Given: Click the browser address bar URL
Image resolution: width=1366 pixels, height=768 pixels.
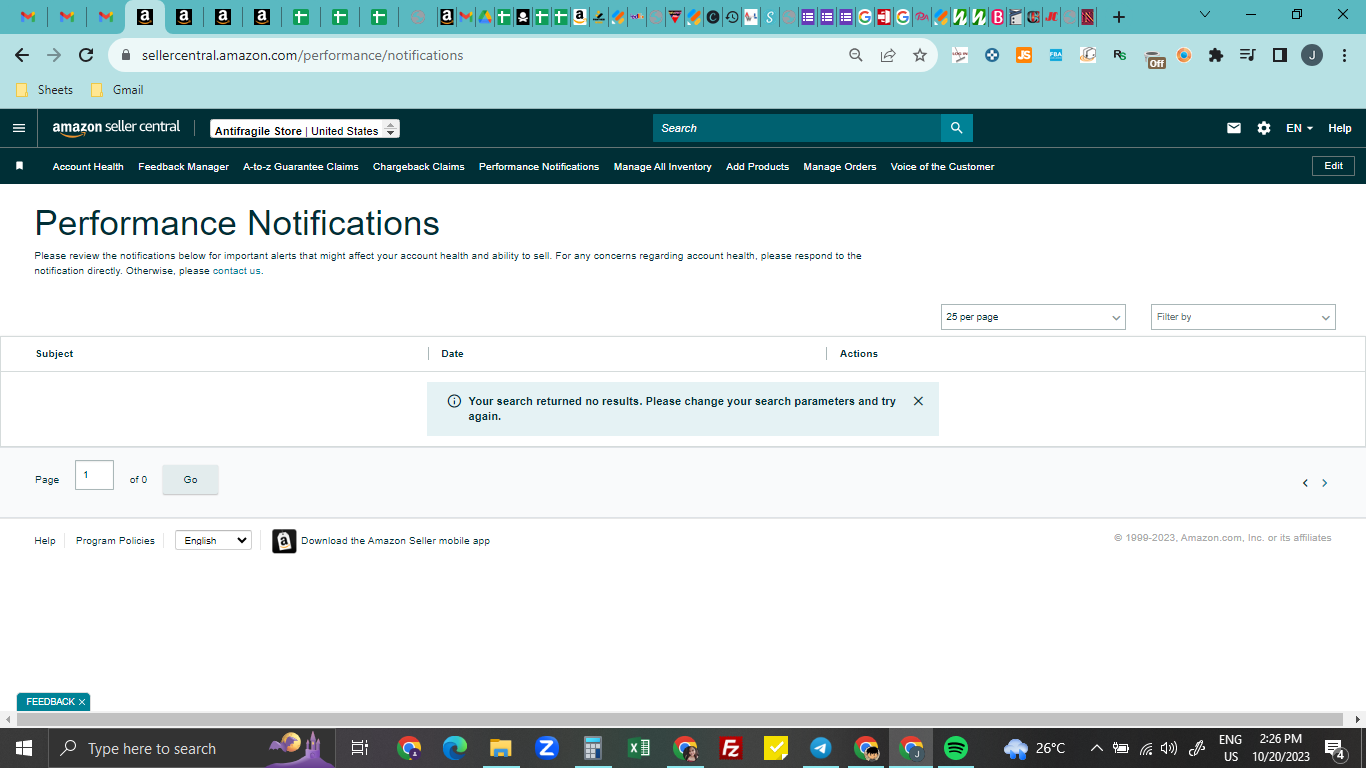Looking at the screenshot, I should coord(302,55).
